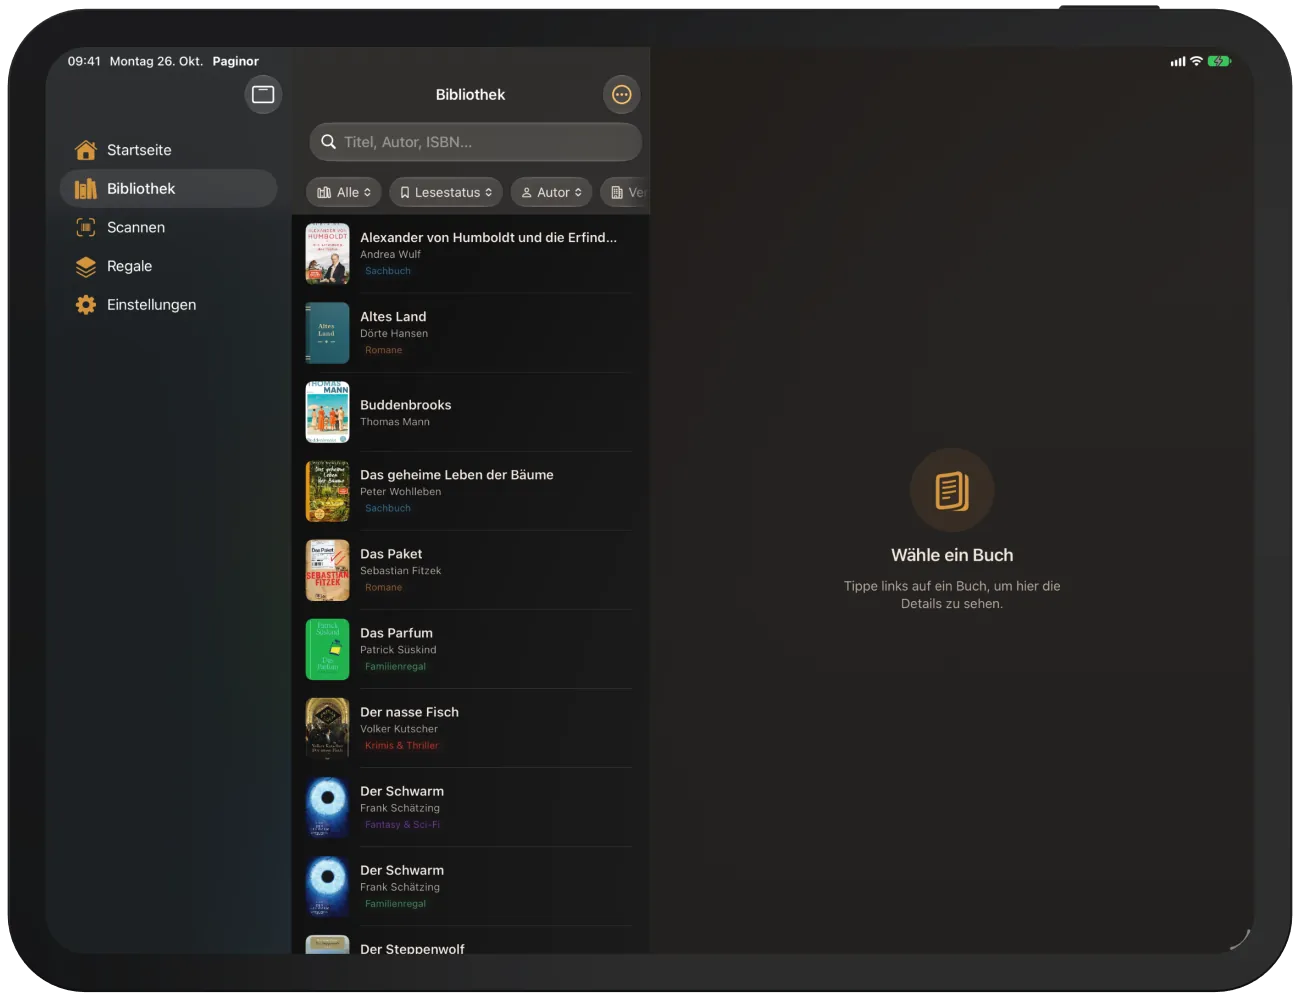
Task: Click author name Frank Schätzing with Fantasy tag
Action: pyautogui.click(x=400, y=808)
